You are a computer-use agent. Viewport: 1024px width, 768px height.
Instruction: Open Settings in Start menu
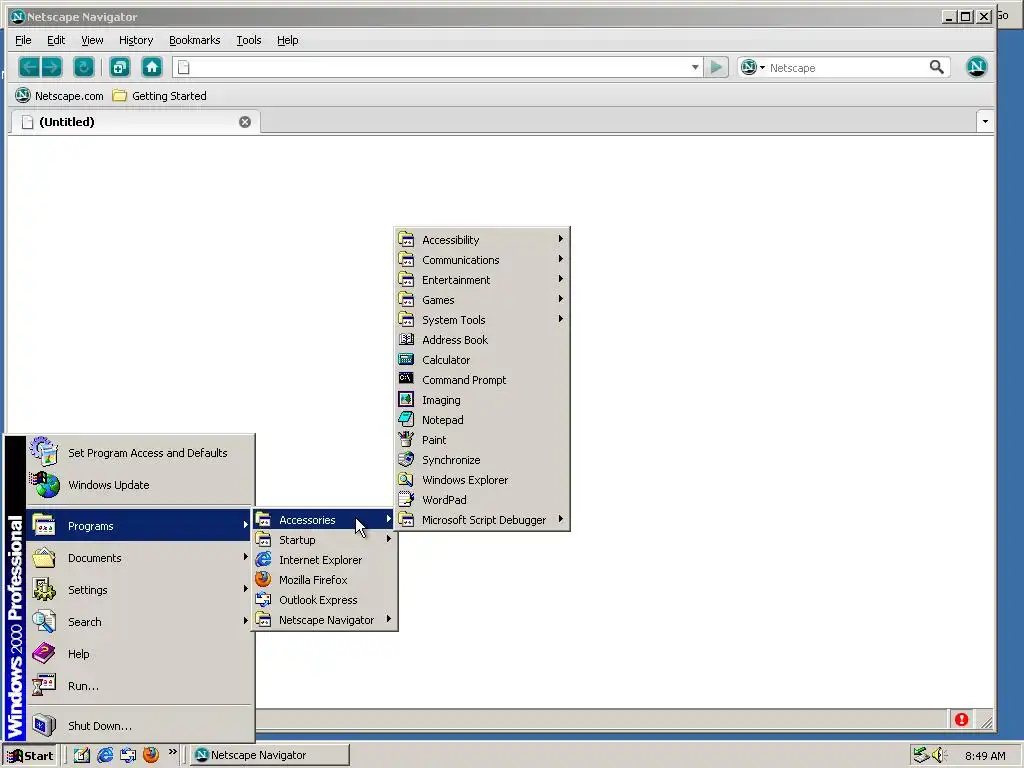pyautogui.click(x=140, y=590)
